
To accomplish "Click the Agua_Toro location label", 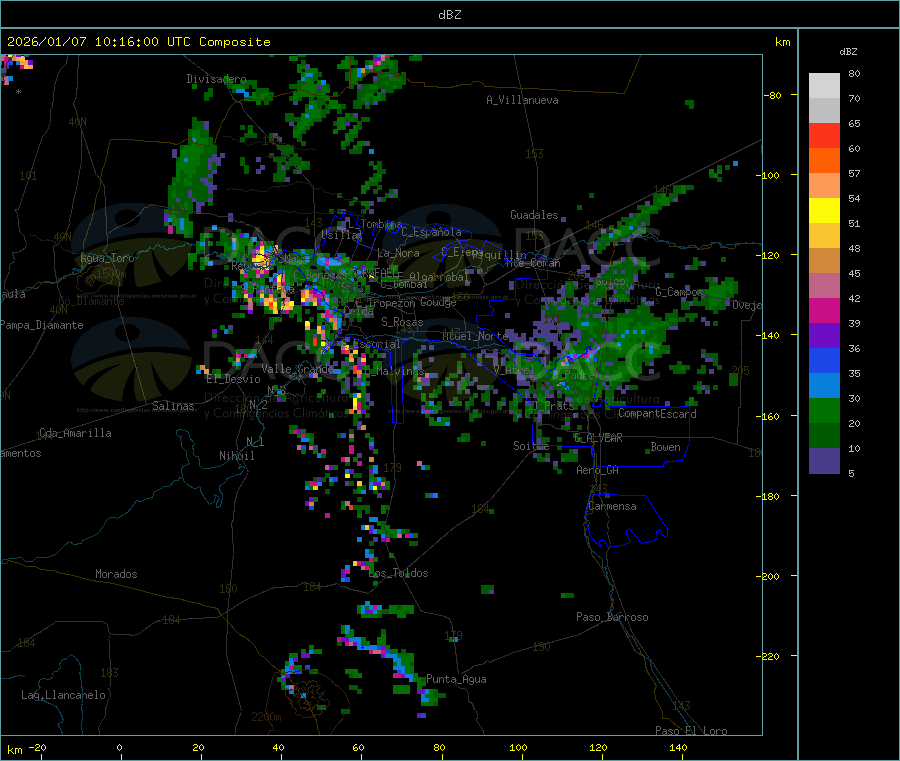I will tap(107, 258).
